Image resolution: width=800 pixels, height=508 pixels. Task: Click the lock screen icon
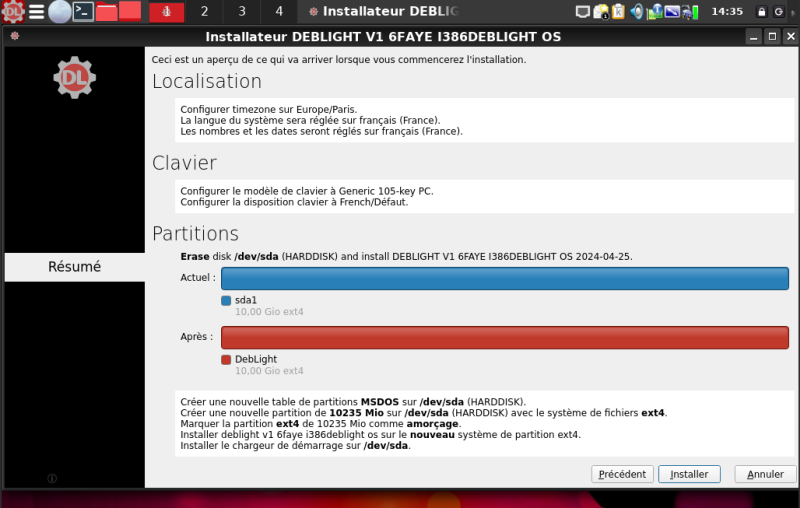[x=762, y=12]
